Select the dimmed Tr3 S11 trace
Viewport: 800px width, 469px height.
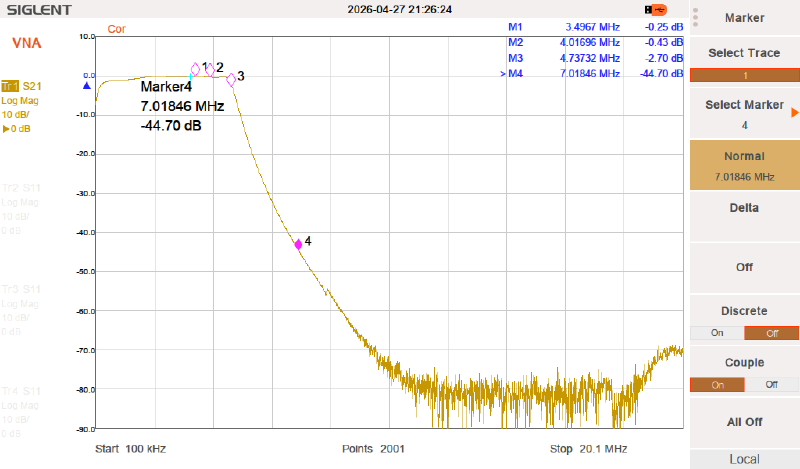click(x=21, y=289)
